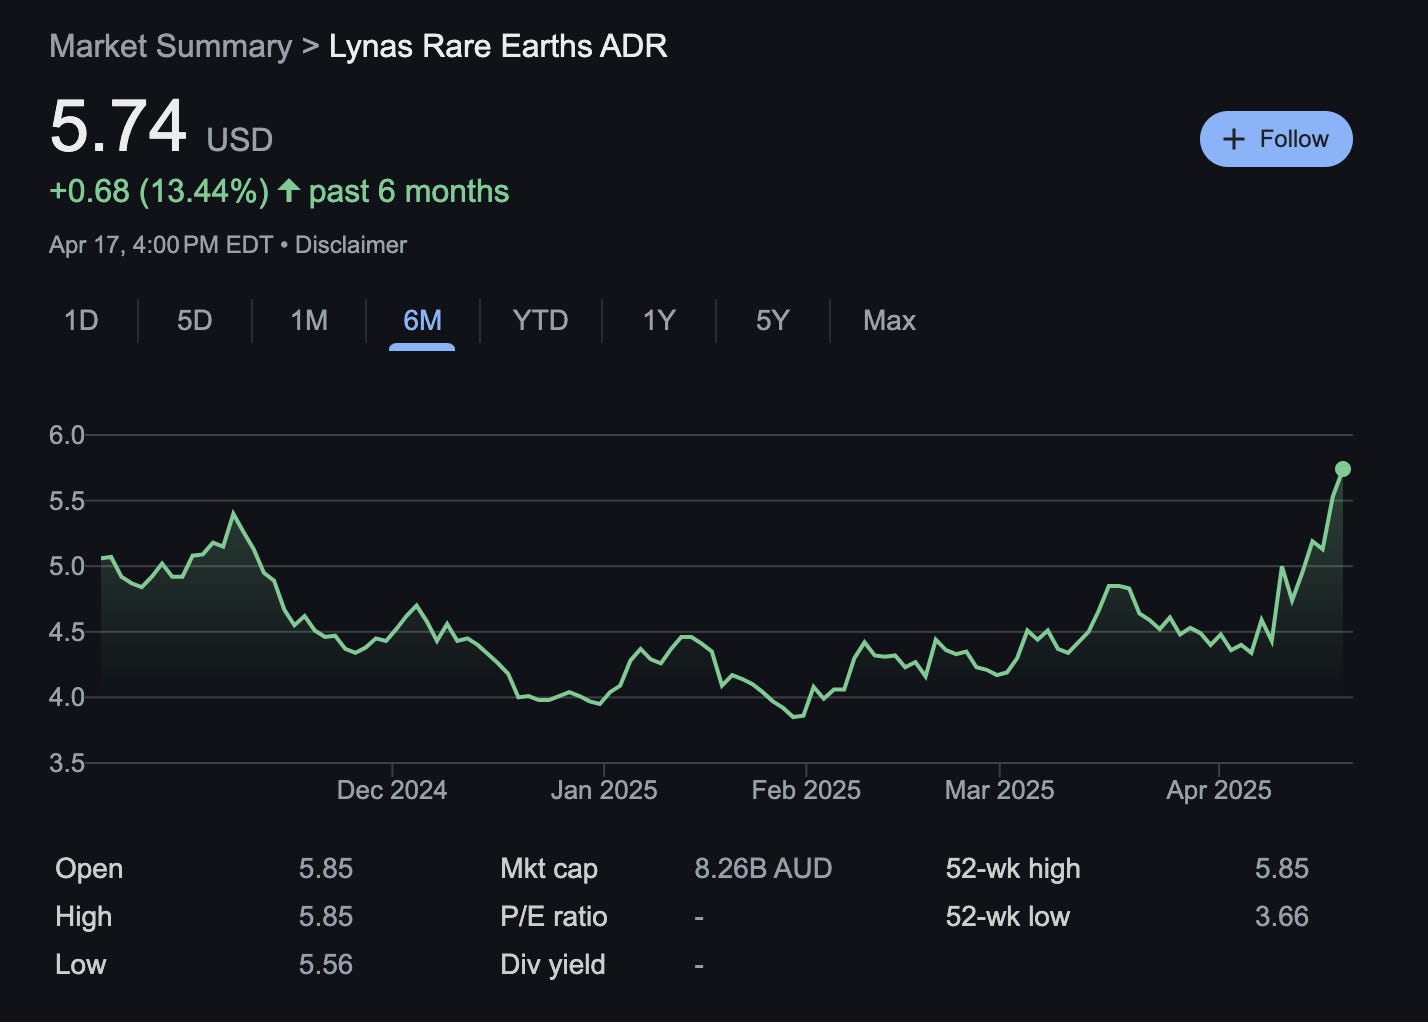This screenshot has width=1428, height=1022.
Task: Show the 1Y chart range
Action: click(659, 320)
